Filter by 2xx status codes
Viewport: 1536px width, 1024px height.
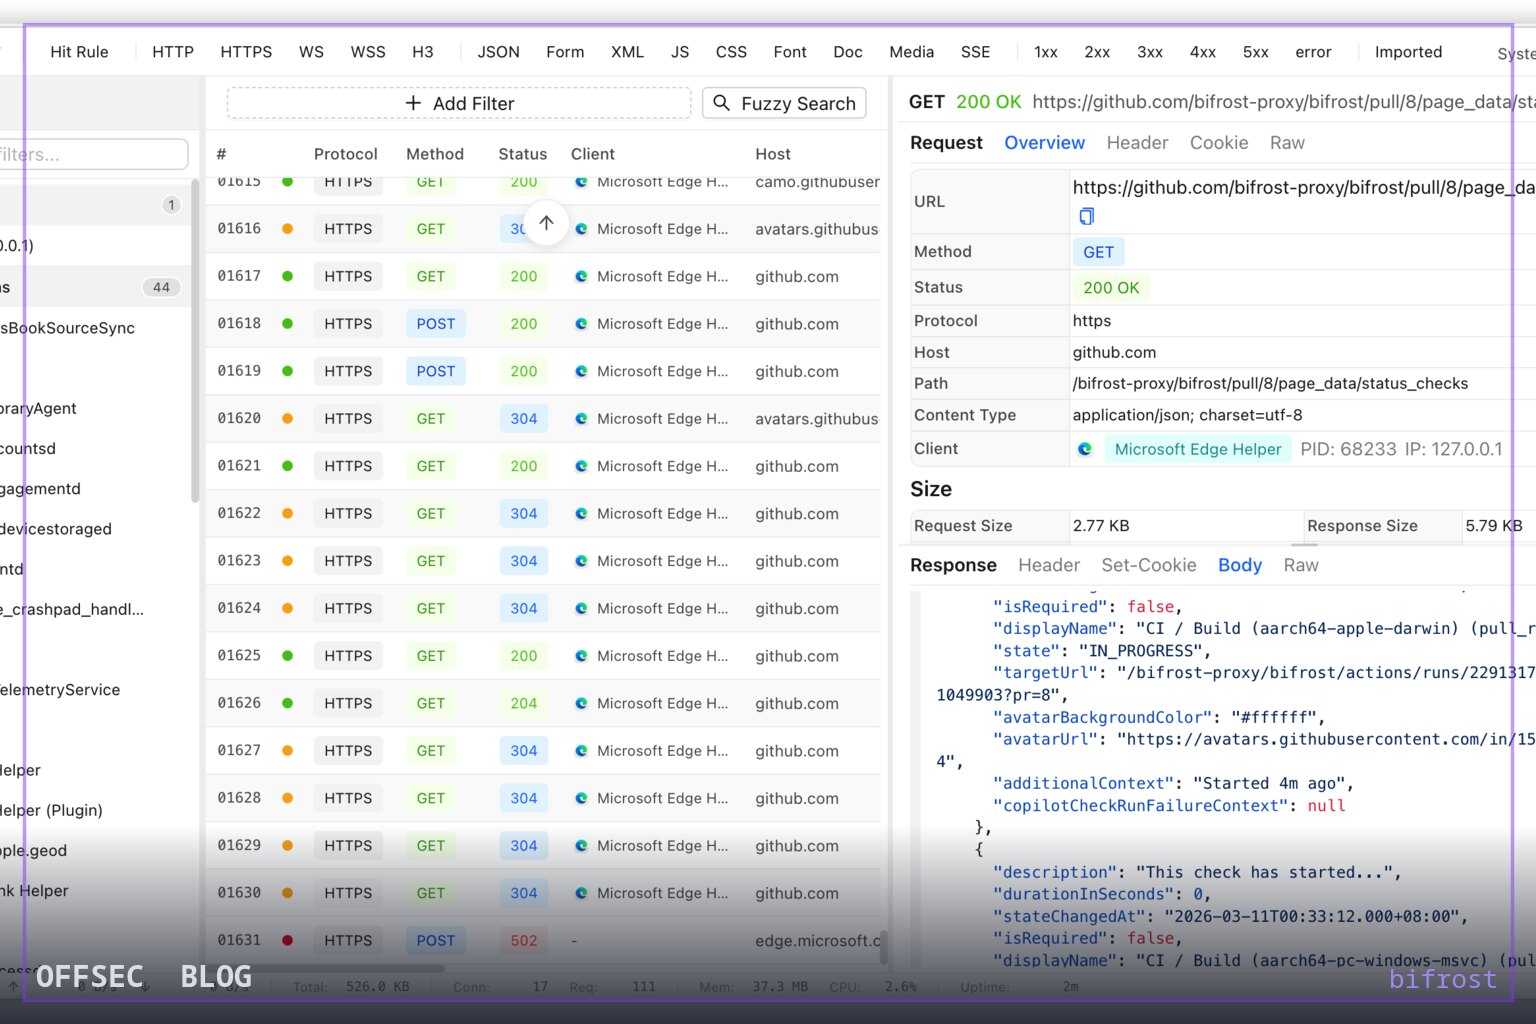(x=1097, y=52)
